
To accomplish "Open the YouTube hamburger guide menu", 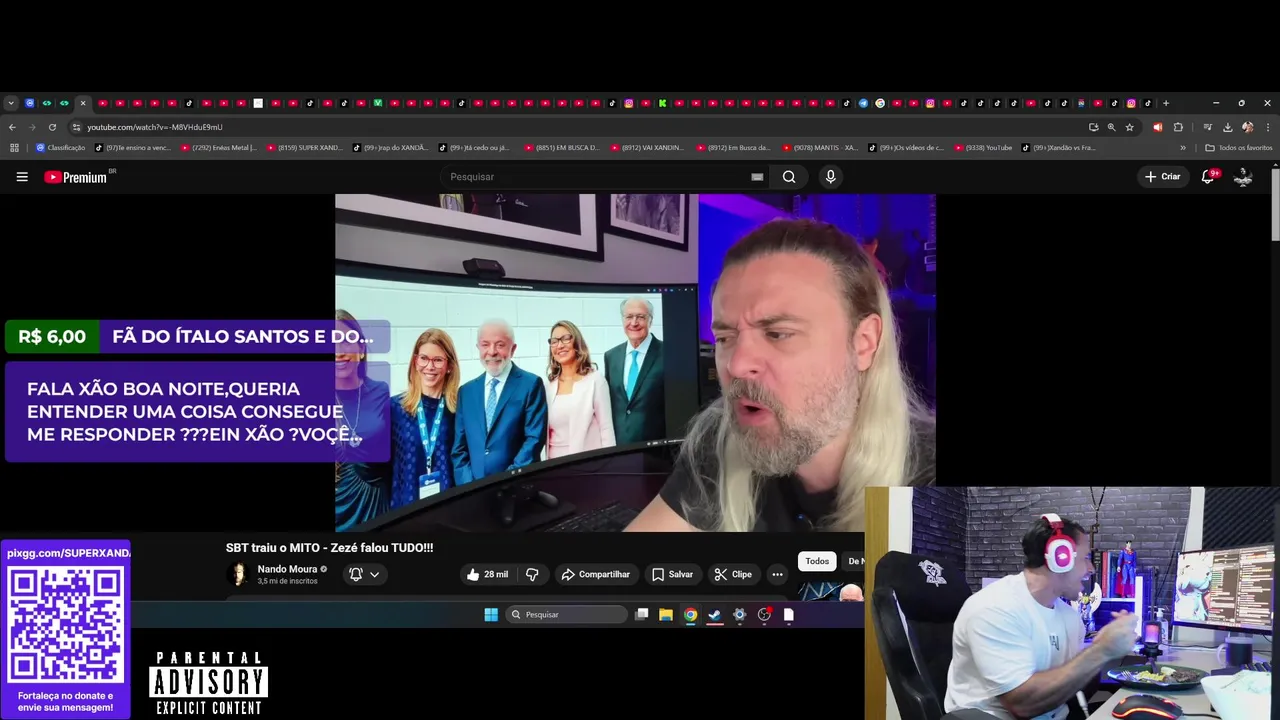I will (22, 177).
